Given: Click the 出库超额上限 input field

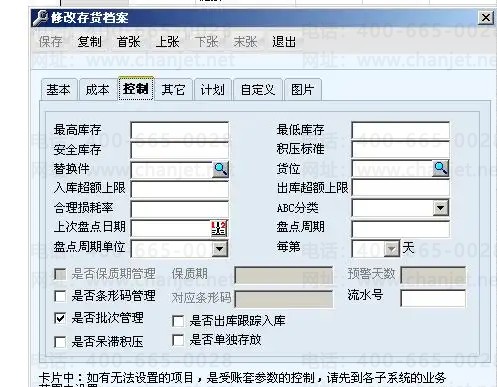Looking at the screenshot, I should (400, 188).
